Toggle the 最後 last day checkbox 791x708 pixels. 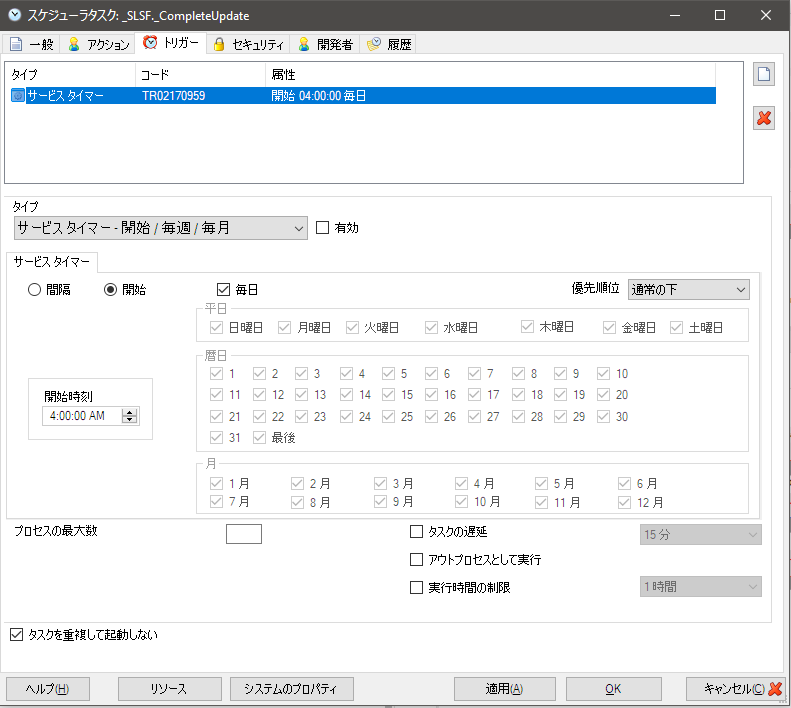pos(259,438)
